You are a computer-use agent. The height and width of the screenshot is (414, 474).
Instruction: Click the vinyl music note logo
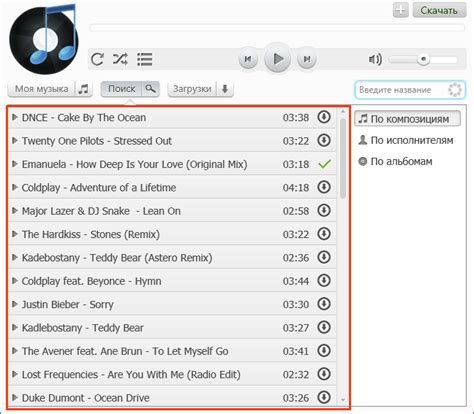pyautogui.click(x=44, y=39)
